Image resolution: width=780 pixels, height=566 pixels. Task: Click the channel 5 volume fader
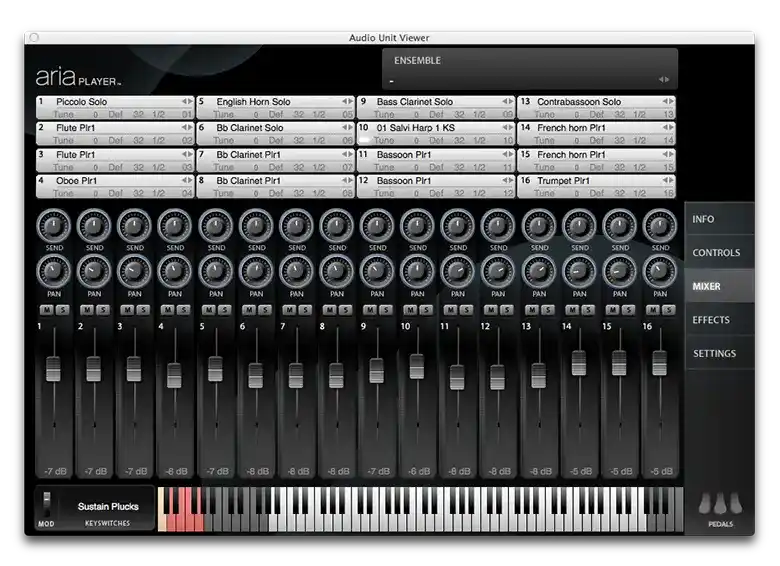click(215, 369)
